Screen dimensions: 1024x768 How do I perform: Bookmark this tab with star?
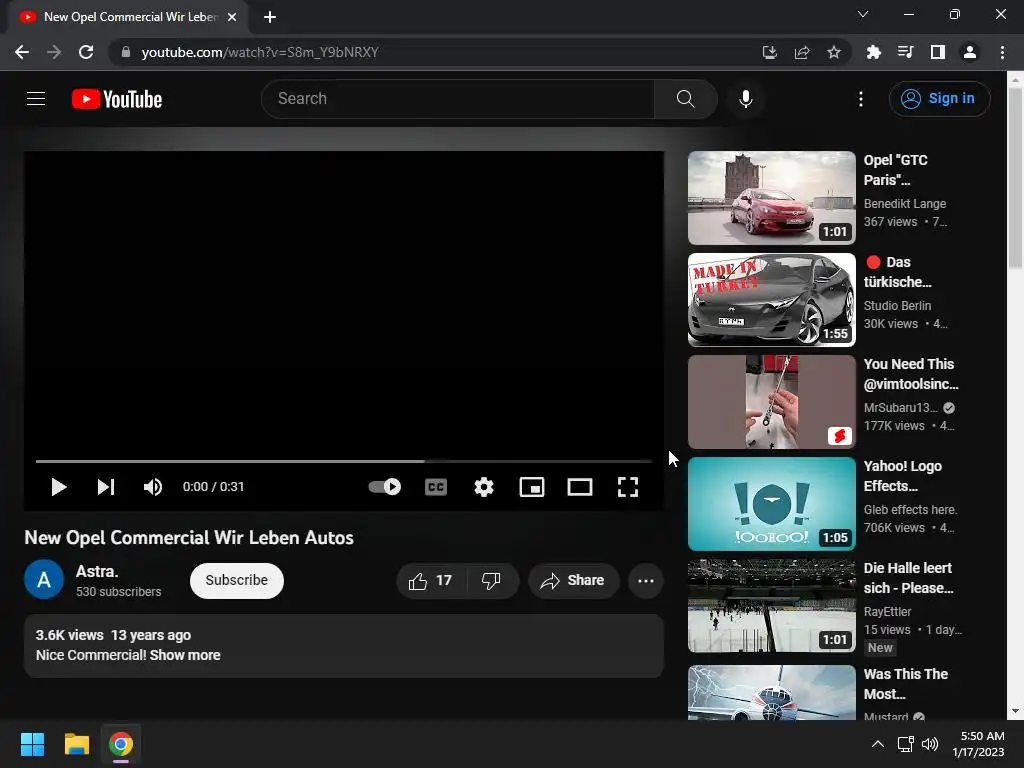[834, 52]
